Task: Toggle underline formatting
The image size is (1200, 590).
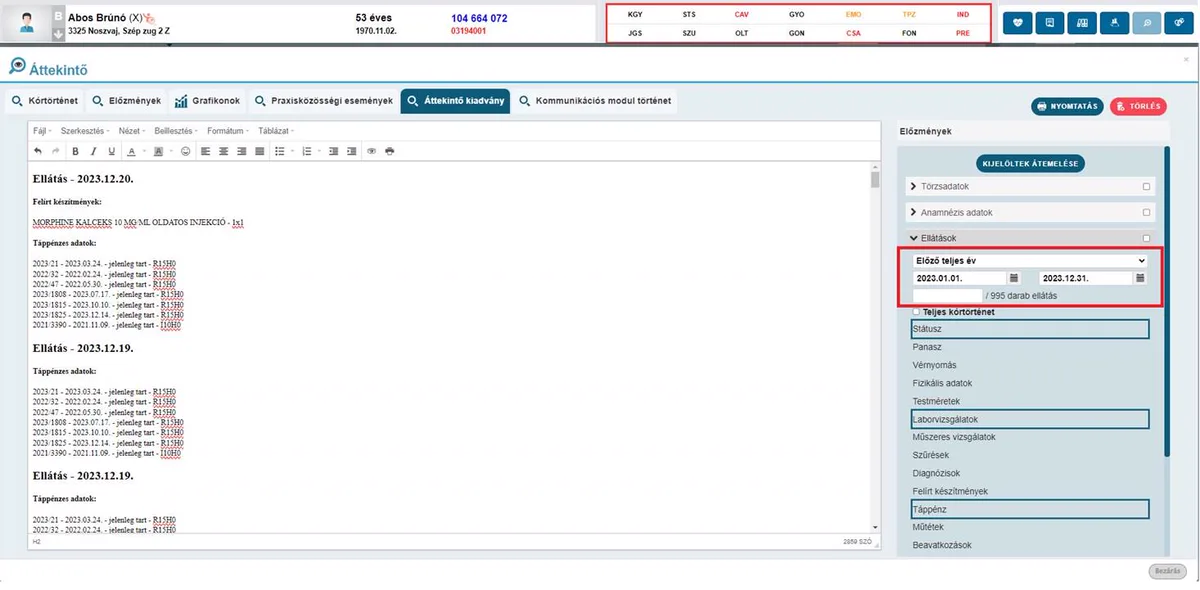Action: [x=111, y=151]
